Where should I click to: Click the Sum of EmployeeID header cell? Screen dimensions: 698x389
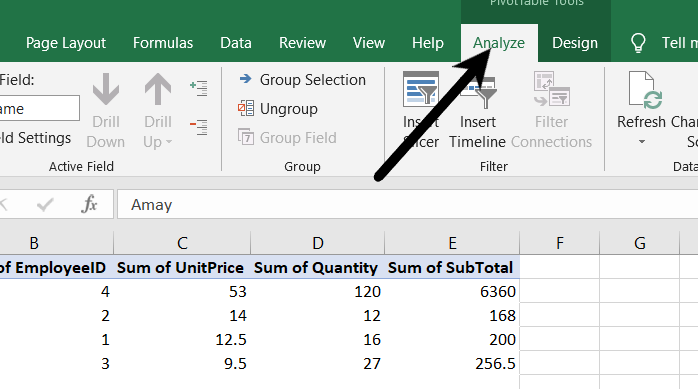[57, 267]
